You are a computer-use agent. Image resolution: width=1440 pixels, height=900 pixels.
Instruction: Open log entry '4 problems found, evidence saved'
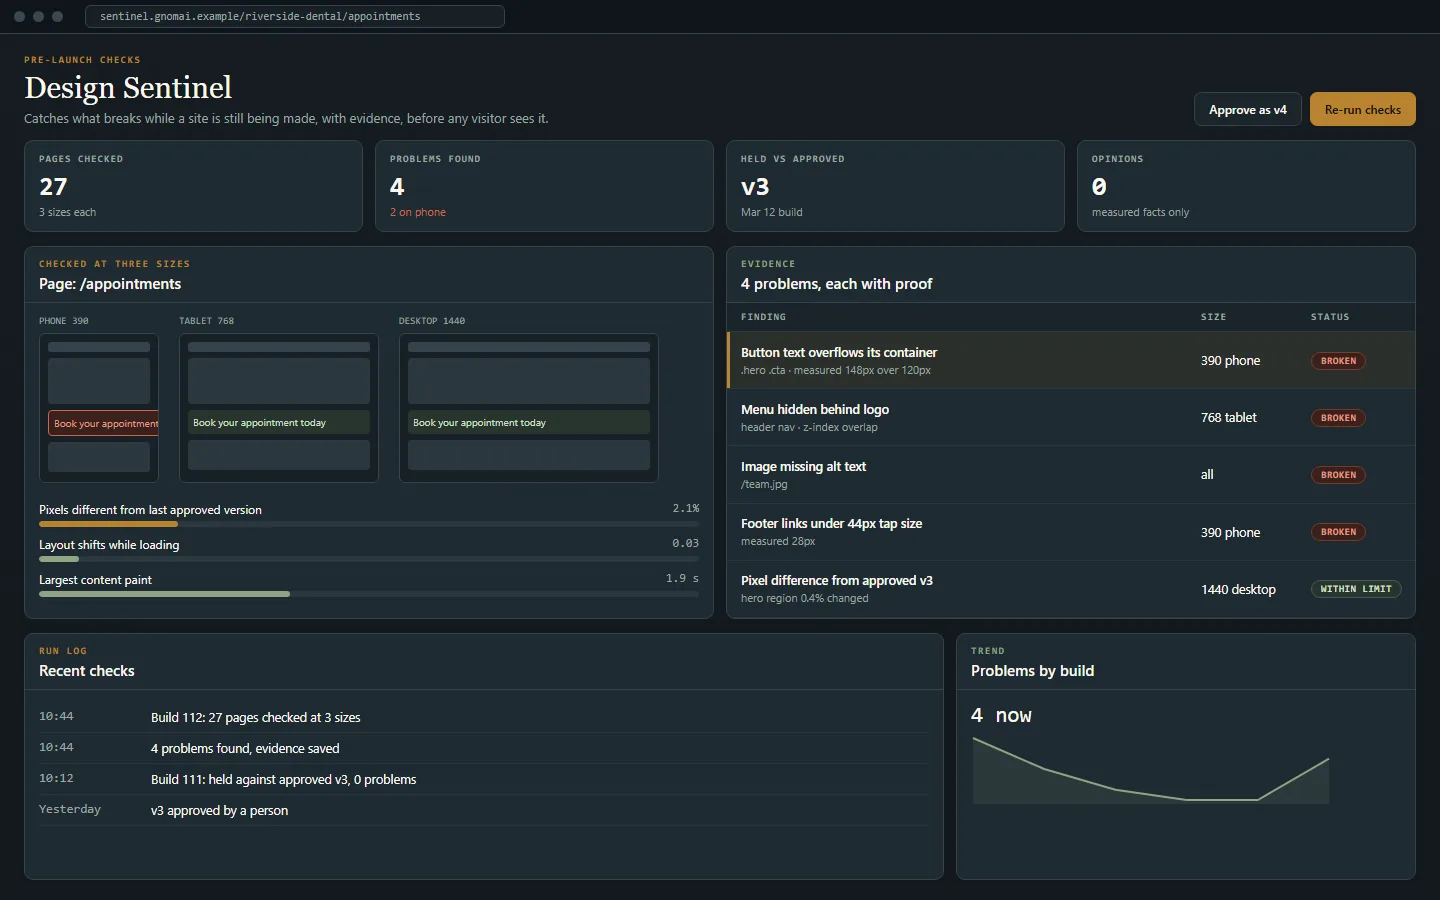(484, 748)
